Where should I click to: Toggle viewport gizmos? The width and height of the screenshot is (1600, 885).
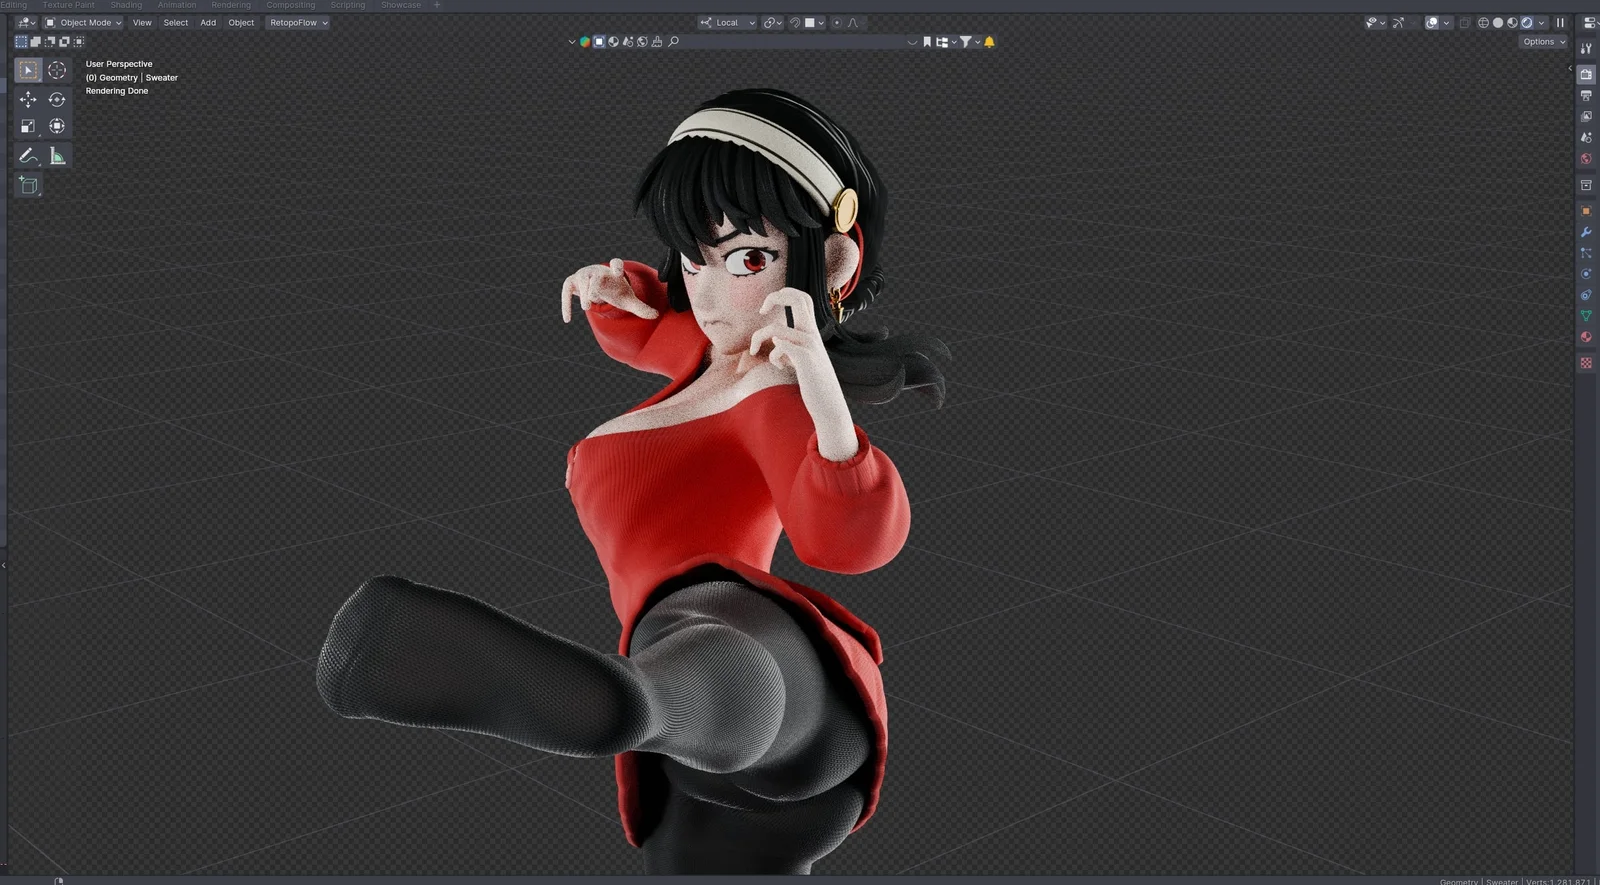pyautogui.click(x=1398, y=22)
